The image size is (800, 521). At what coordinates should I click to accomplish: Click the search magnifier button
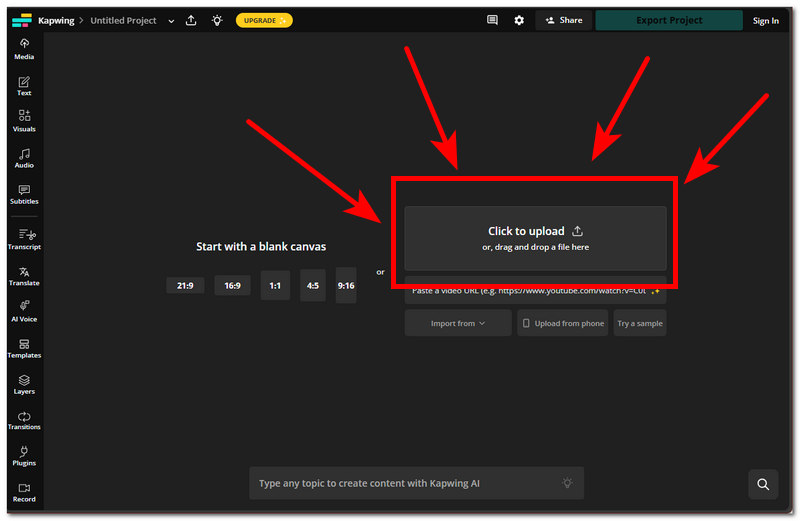point(763,484)
